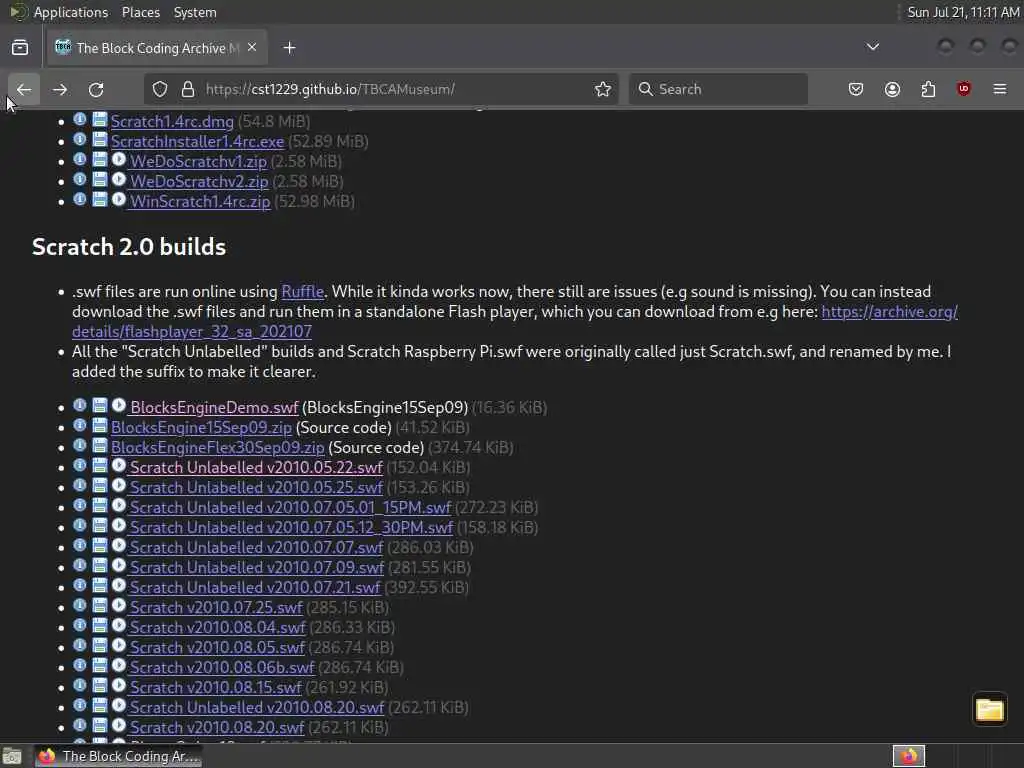Click floppy icon for Scratch Unlabelled v2010.05.25.swf

pos(99,486)
